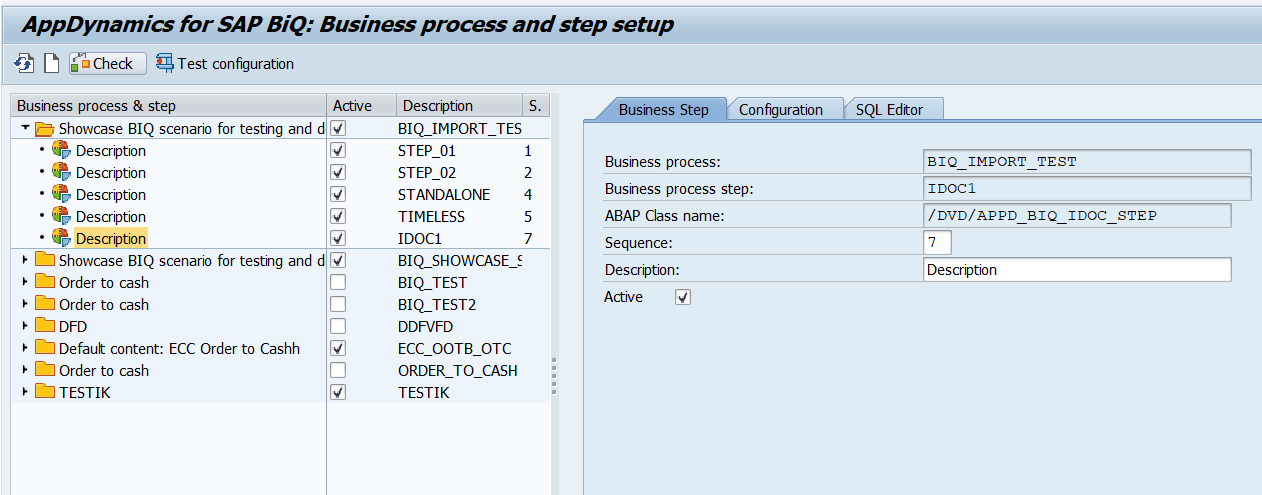Click the folder icon in the ECC_OOTB_OTC row
Viewport: 1262px width, 495px height.
coord(44,349)
